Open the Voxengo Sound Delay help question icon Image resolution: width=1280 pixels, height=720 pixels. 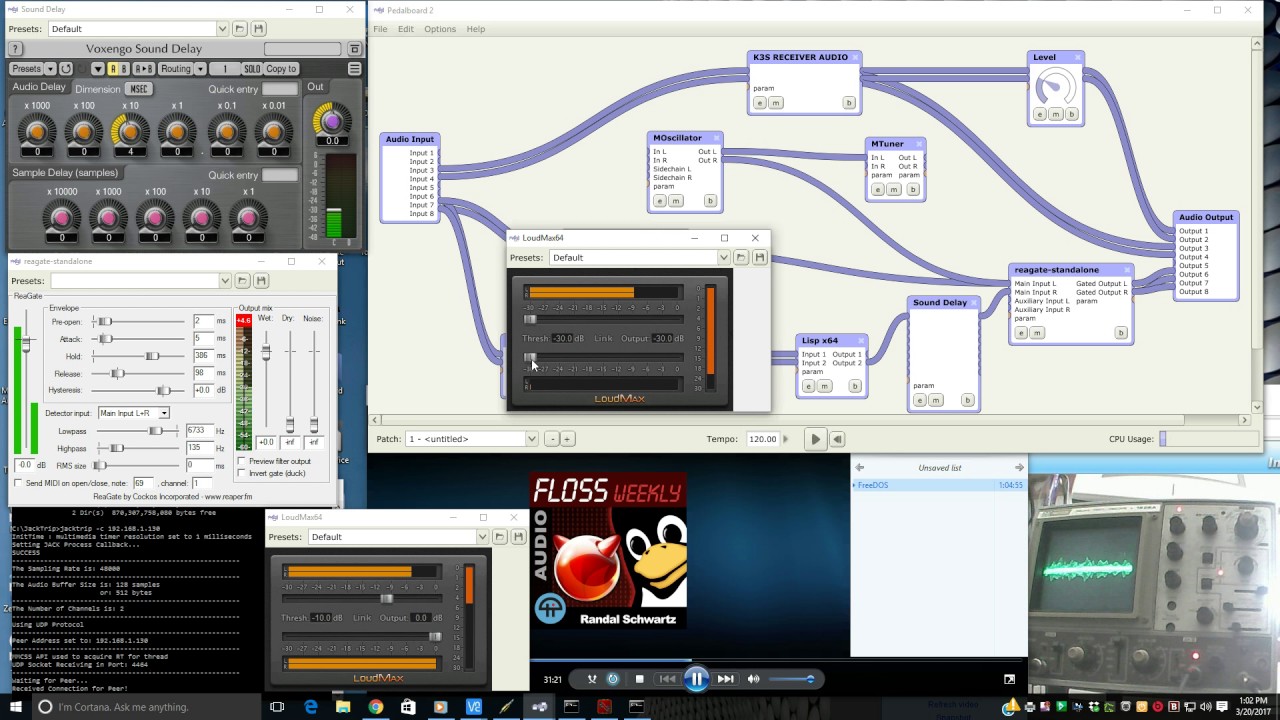[15, 48]
